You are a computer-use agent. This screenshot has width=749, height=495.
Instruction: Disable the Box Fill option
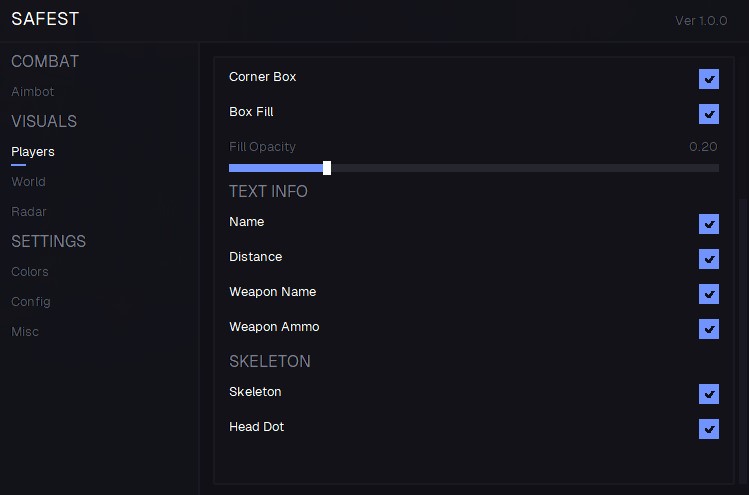point(709,114)
